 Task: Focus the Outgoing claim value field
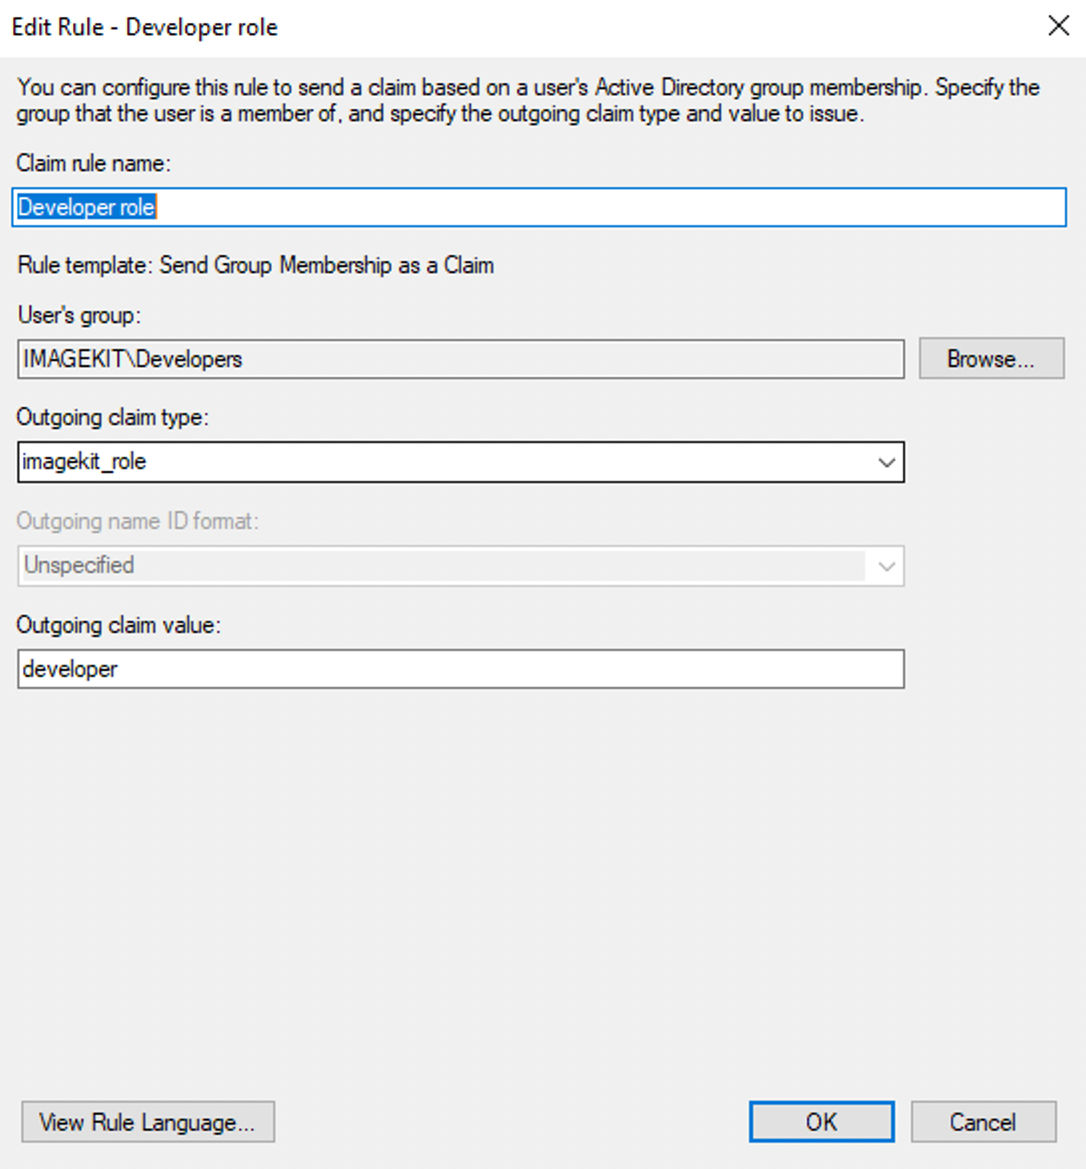461,669
